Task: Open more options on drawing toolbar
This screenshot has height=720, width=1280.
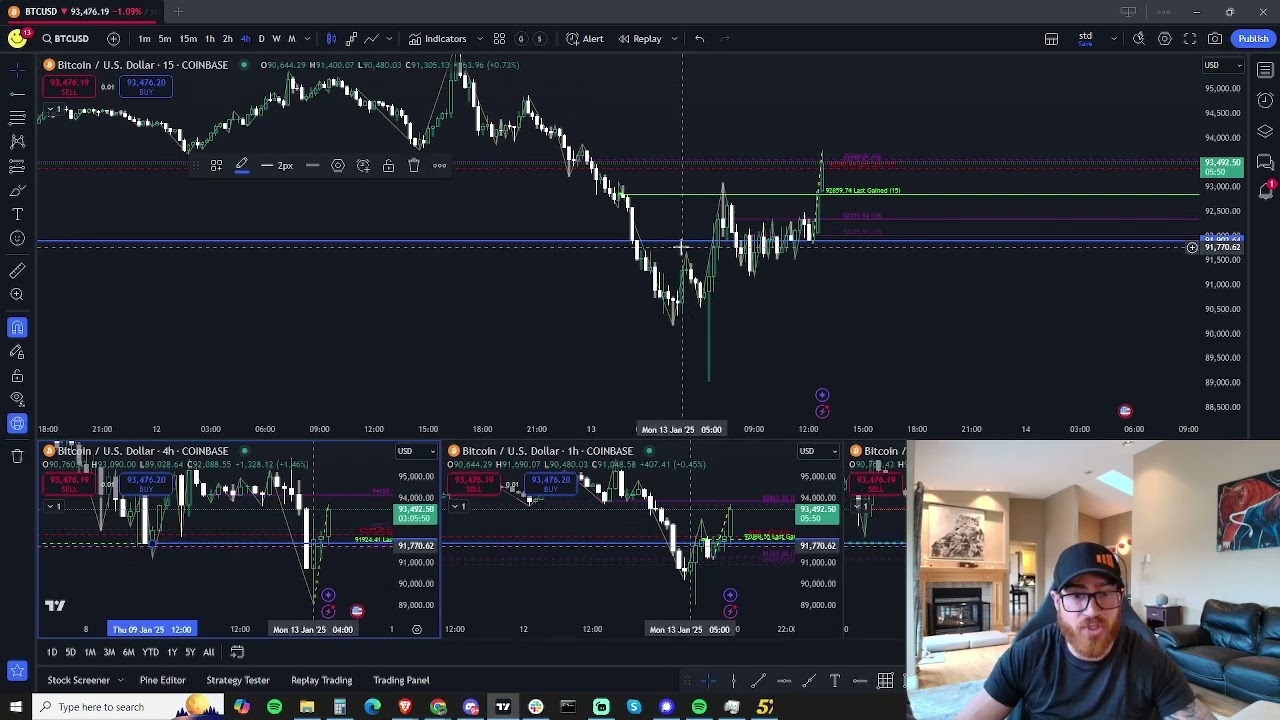Action: click(x=439, y=166)
